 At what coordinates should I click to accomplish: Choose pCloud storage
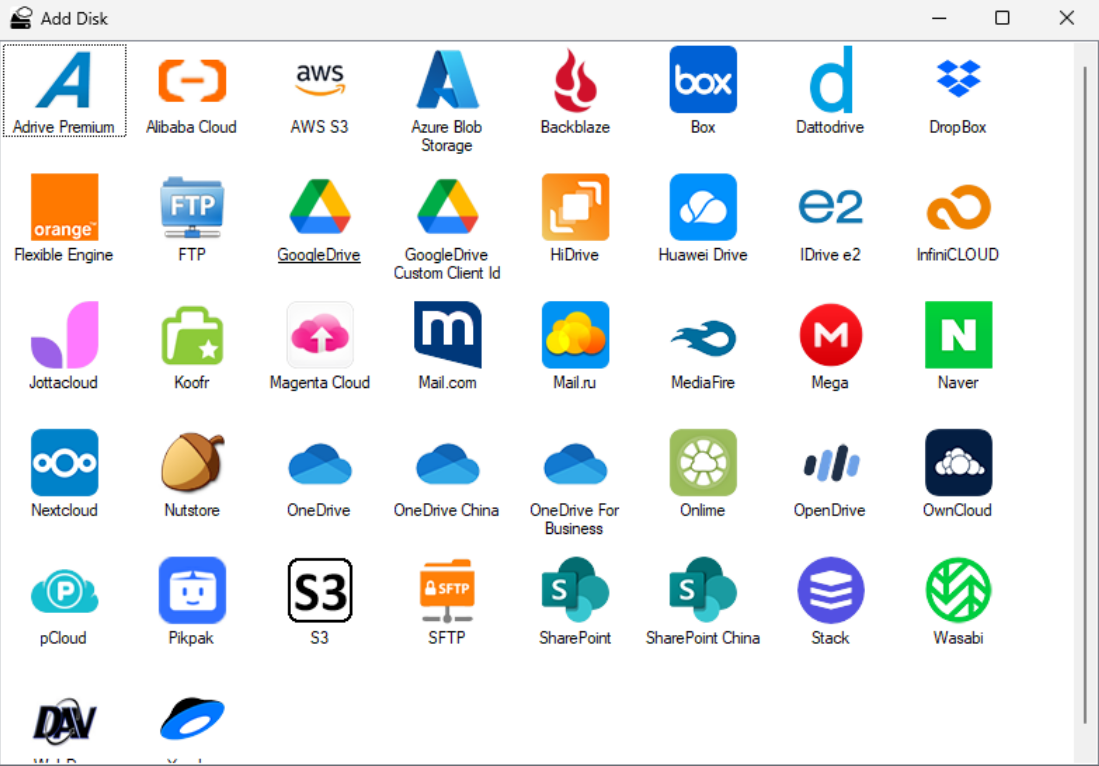coord(64,590)
